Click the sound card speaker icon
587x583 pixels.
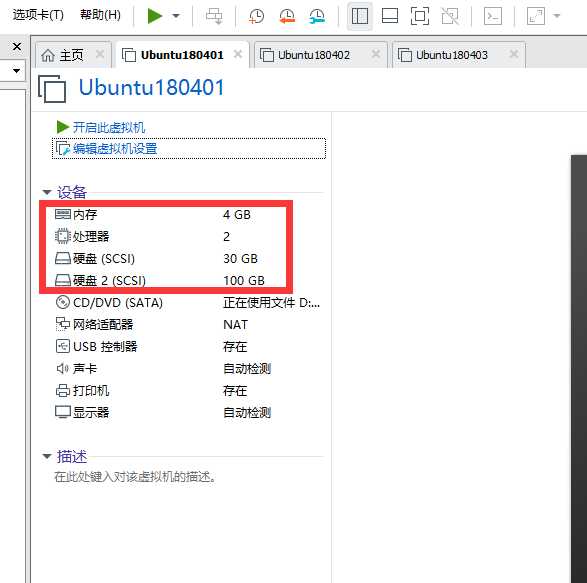[x=62, y=368]
